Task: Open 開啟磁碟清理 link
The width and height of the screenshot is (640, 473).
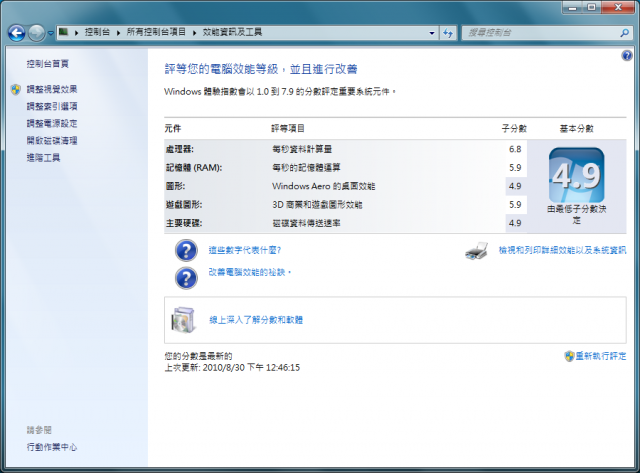Action: (x=52, y=141)
